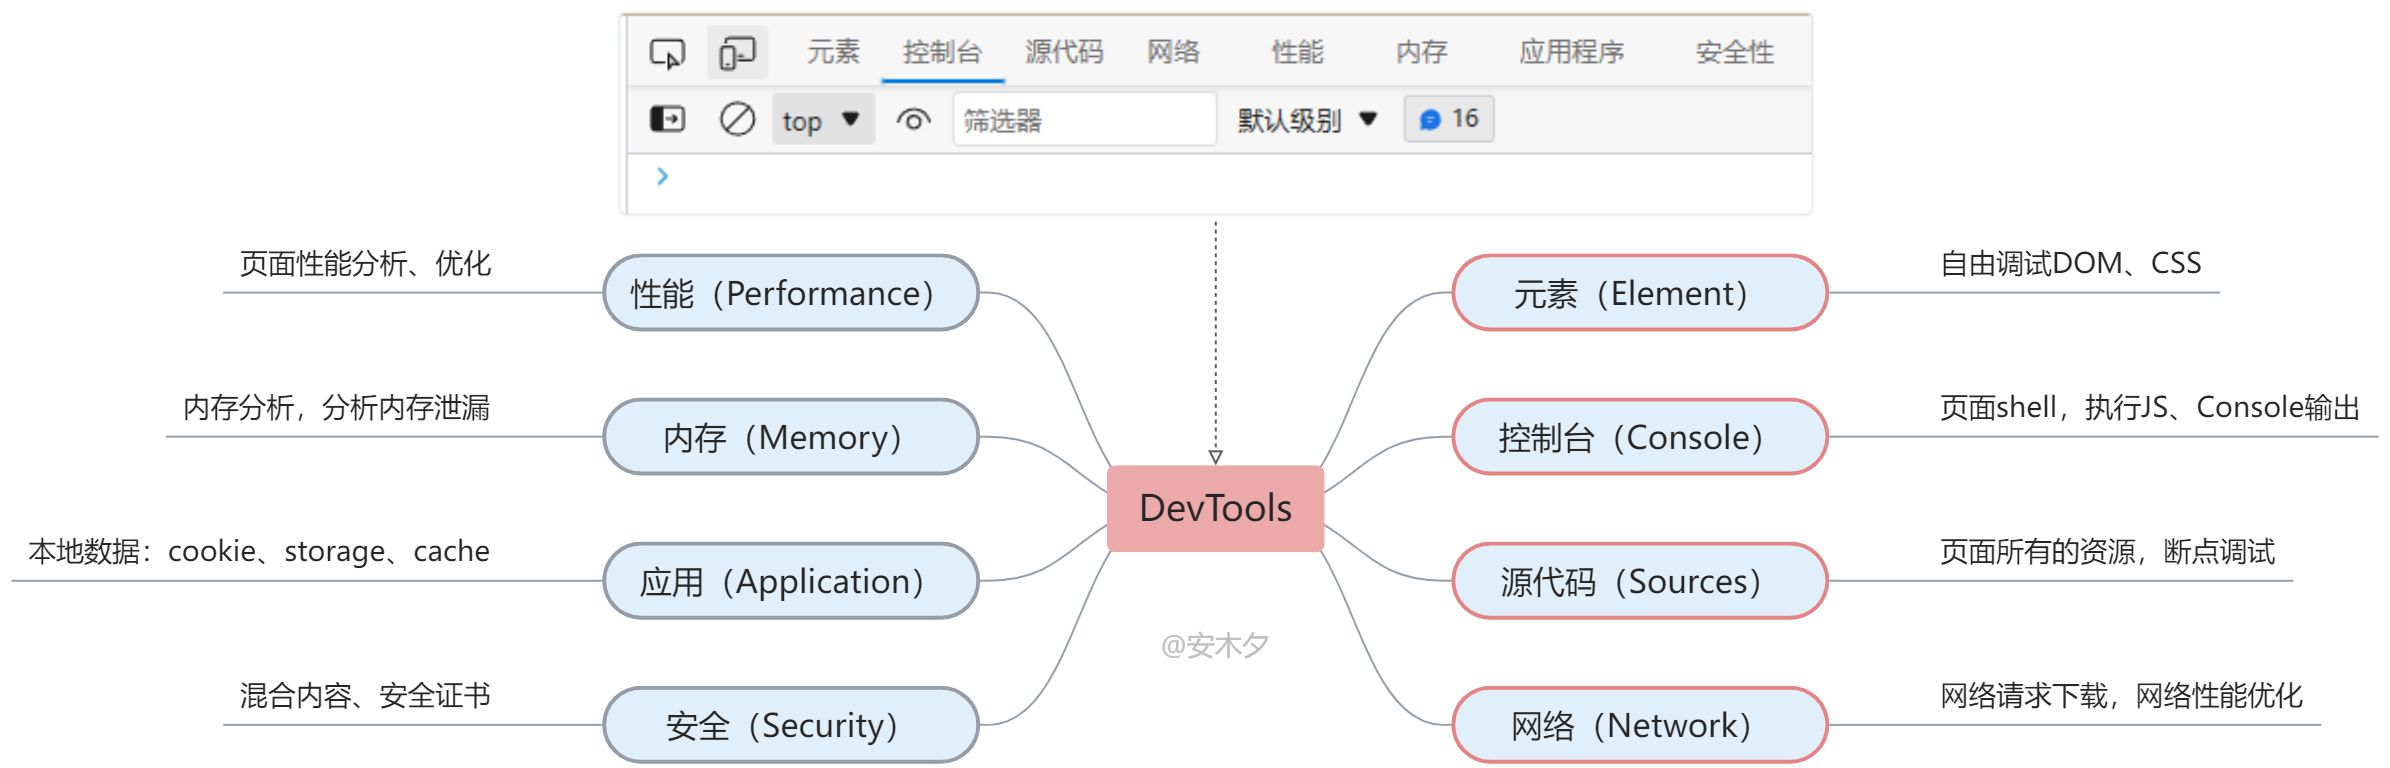Expand the 默认级别 log level dropdown
The width and height of the screenshot is (2390, 768).
(x=1307, y=120)
